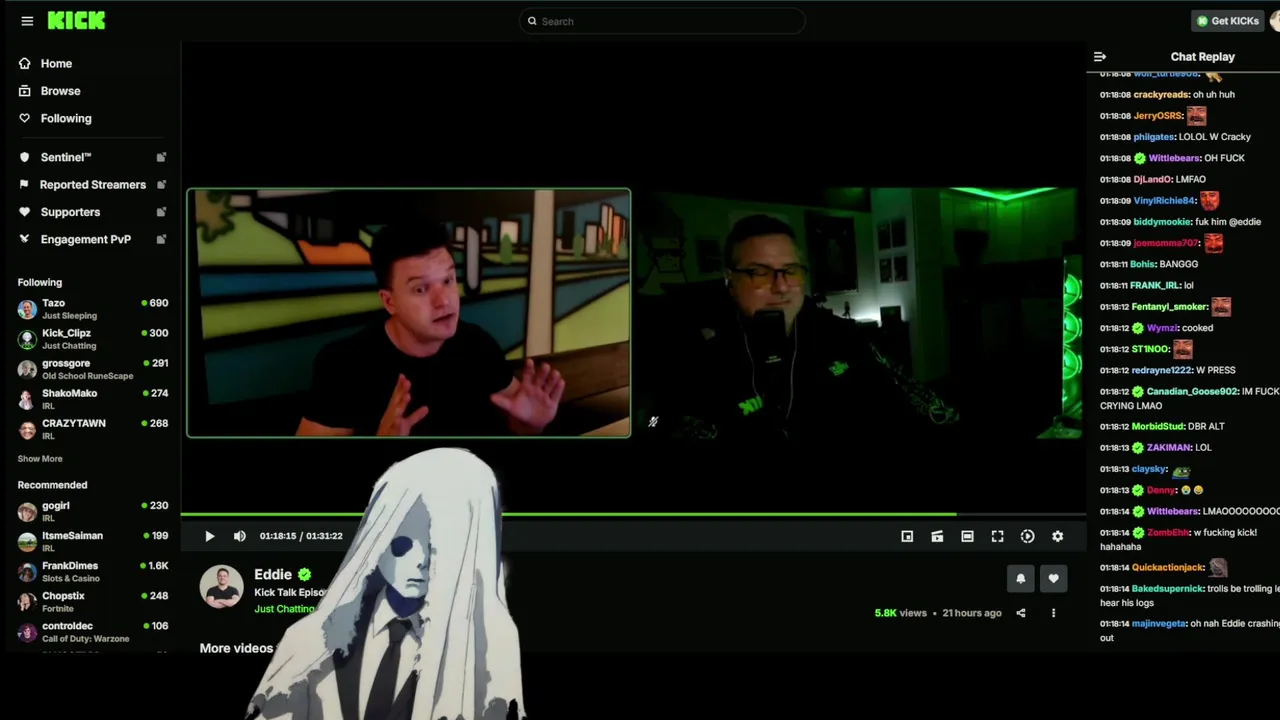The width and height of the screenshot is (1280, 720).
Task: Click username Bohis in chat
Action: (x=1142, y=264)
